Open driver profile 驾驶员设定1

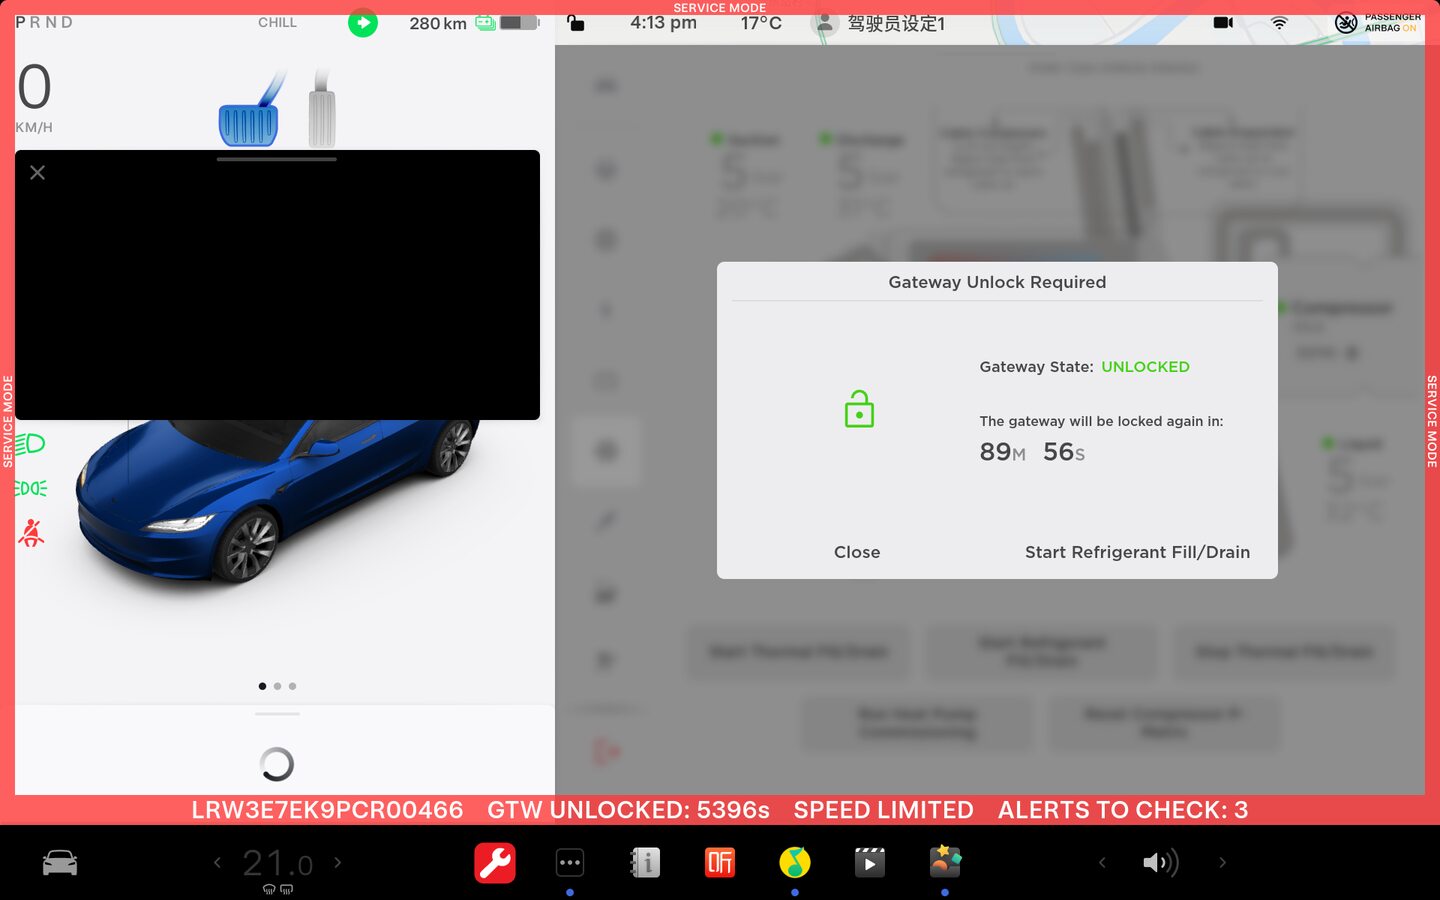(x=880, y=23)
